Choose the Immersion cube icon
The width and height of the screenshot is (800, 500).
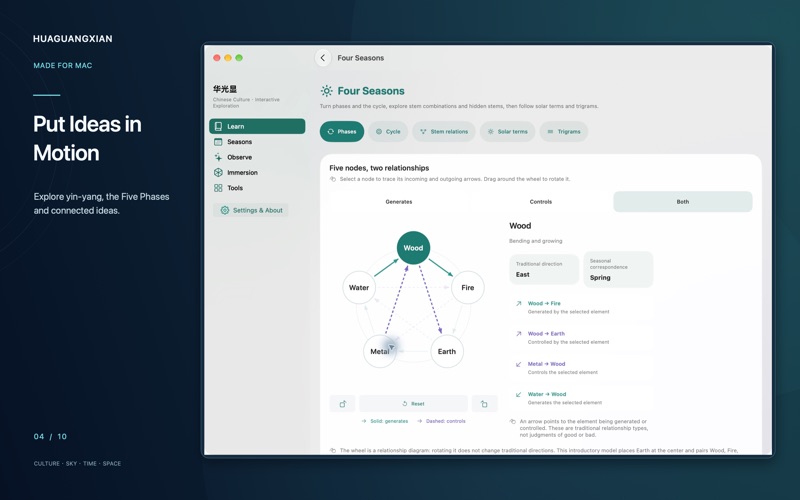point(218,172)
